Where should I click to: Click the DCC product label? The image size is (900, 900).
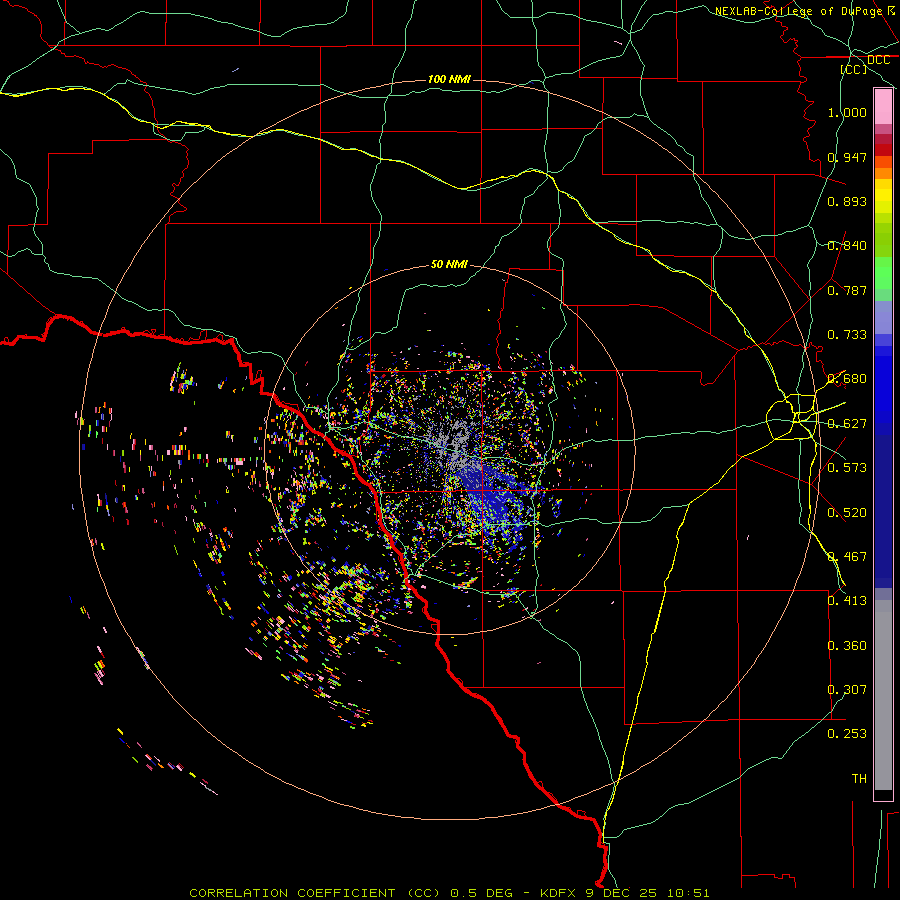(878, 60)
